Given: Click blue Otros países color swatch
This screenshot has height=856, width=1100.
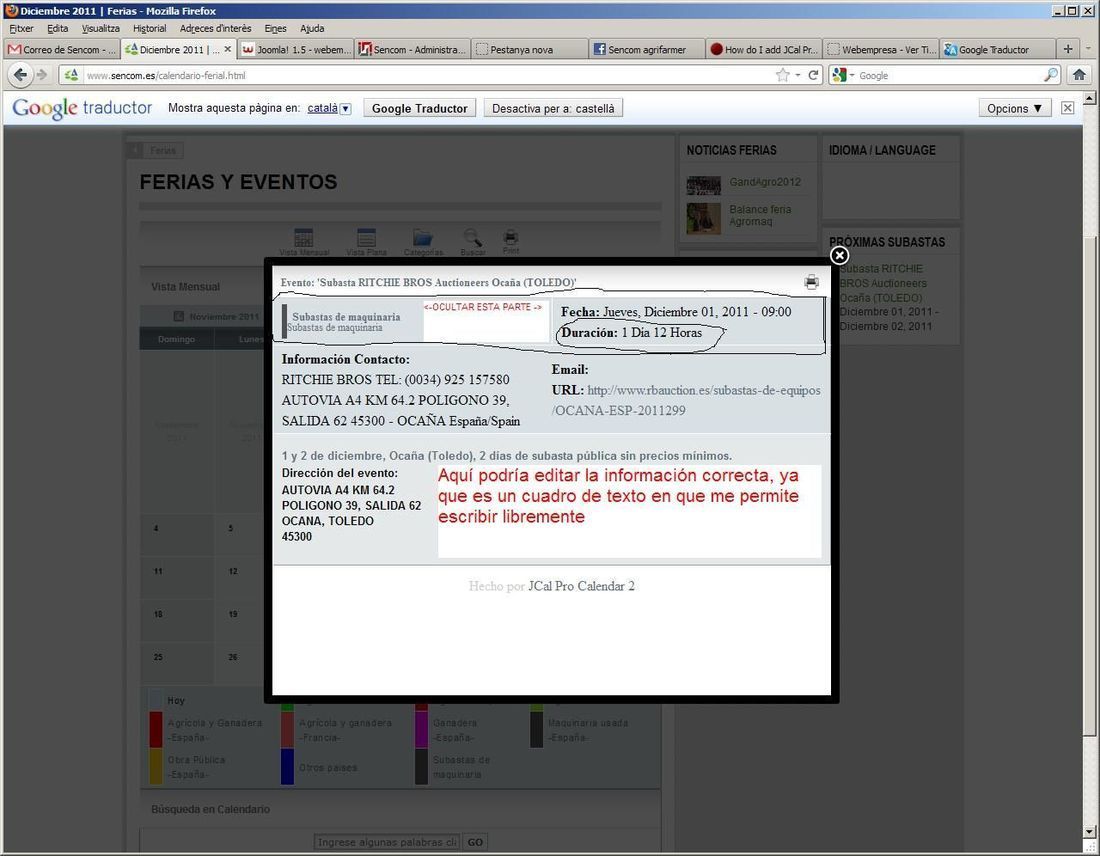Looking at the screenshot, I should (287, 767).
